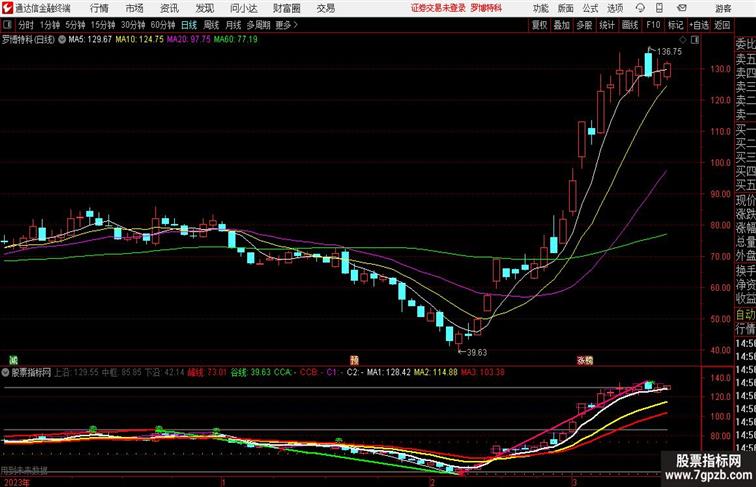Screen dimensions: 756x487
Task: Switch to 15分钟 period
Action: click(x=103, y=25)
